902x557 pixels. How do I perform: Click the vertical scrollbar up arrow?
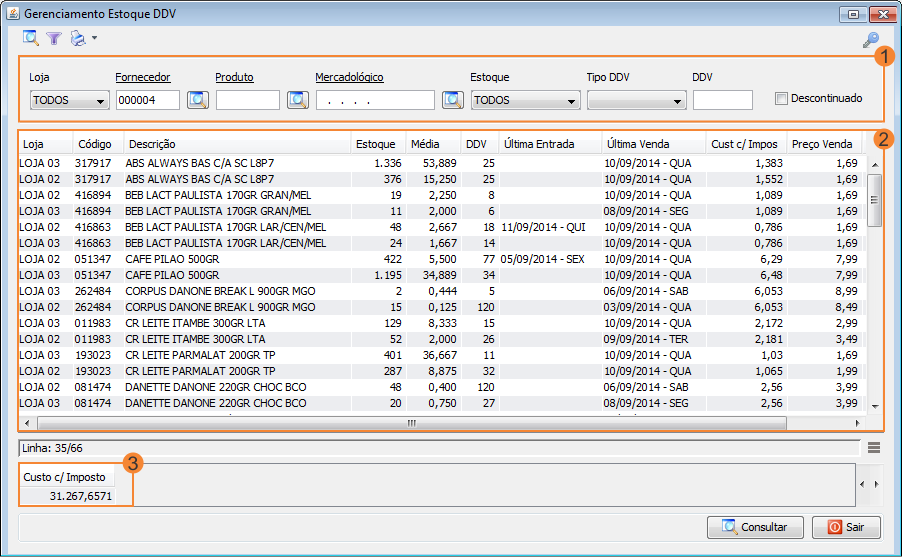click(x=875, y=165)
